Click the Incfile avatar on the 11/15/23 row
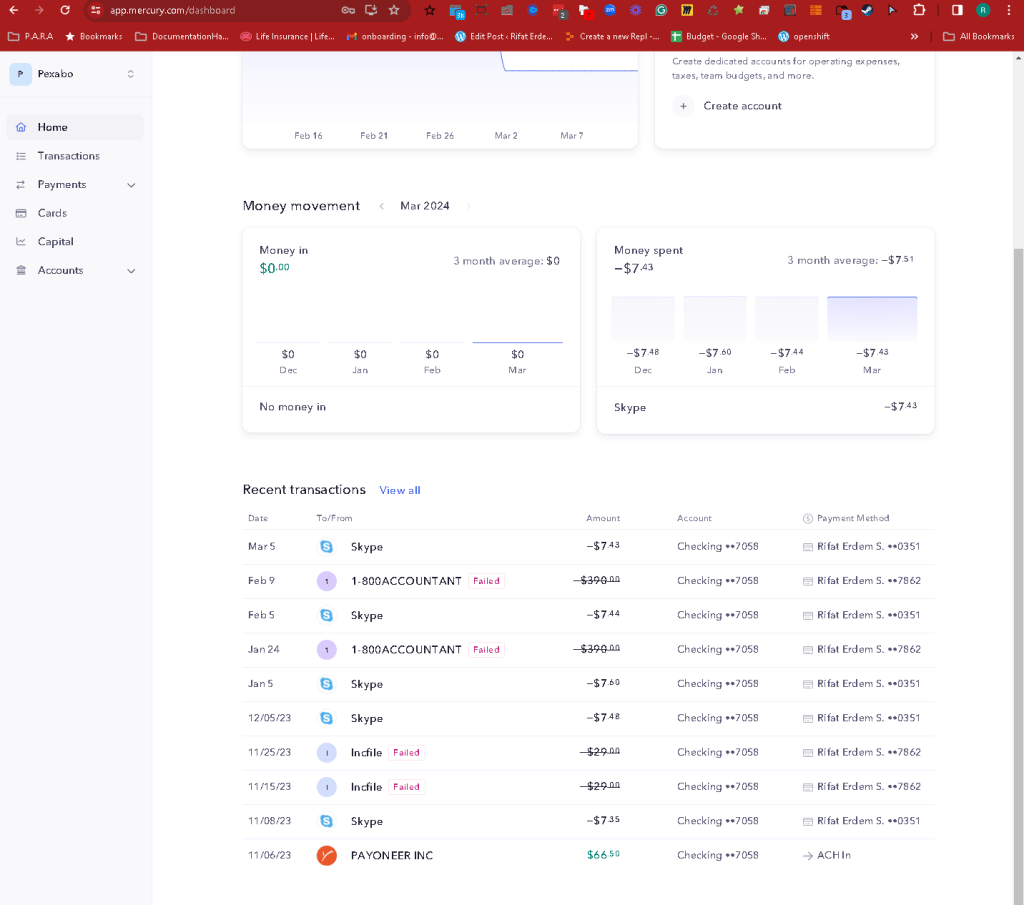 click(x=327, y=787)
